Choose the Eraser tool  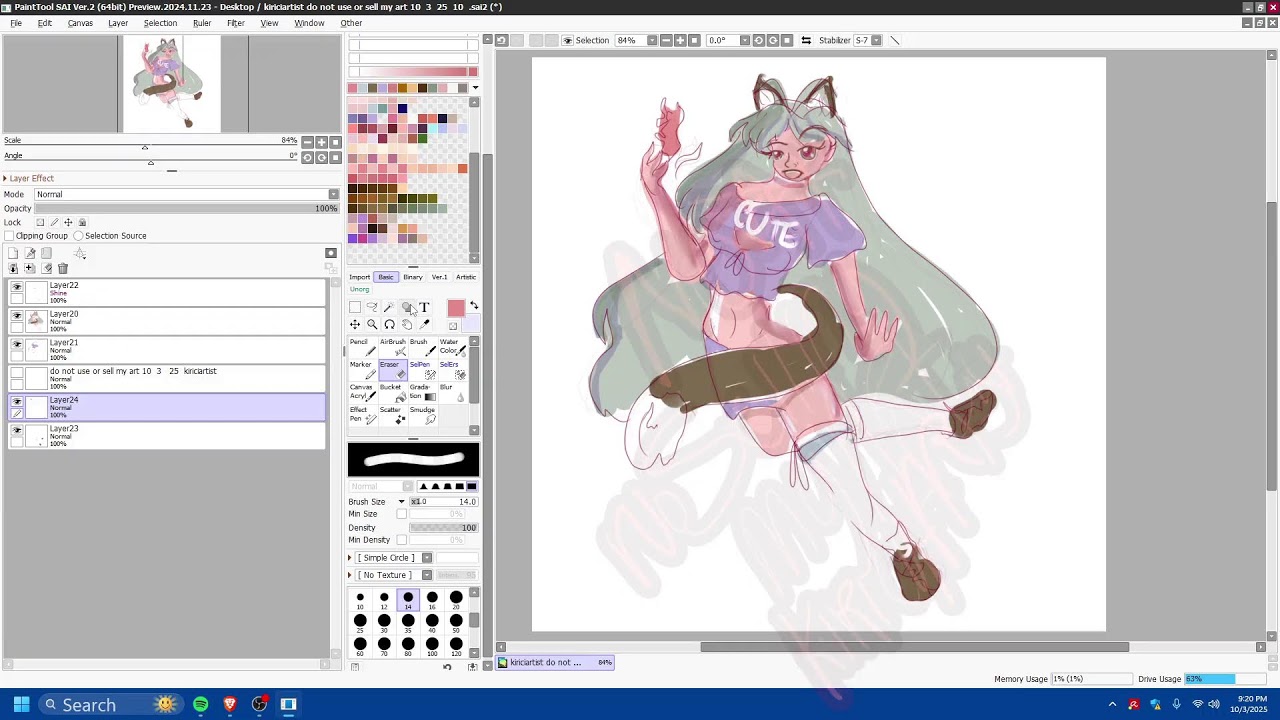(x=393, y=370)
